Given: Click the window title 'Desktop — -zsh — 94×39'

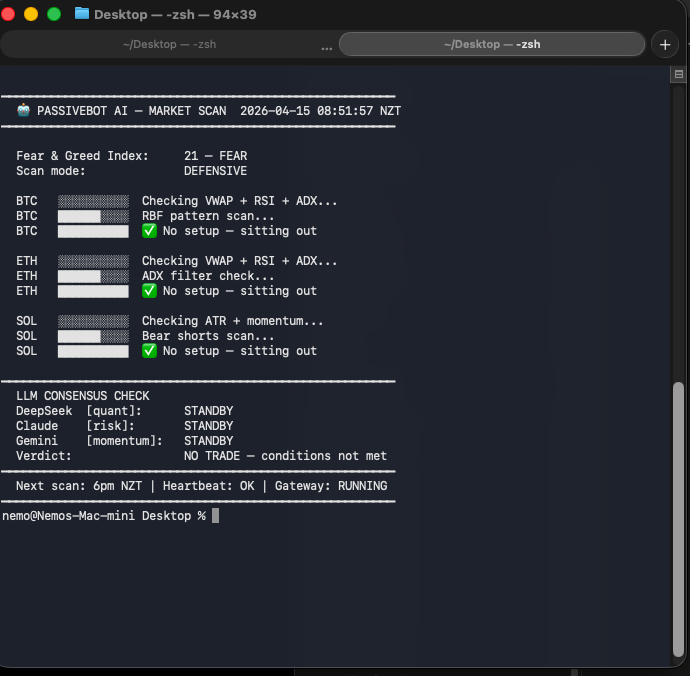Looking at the screenshot, I should (175, 15).
